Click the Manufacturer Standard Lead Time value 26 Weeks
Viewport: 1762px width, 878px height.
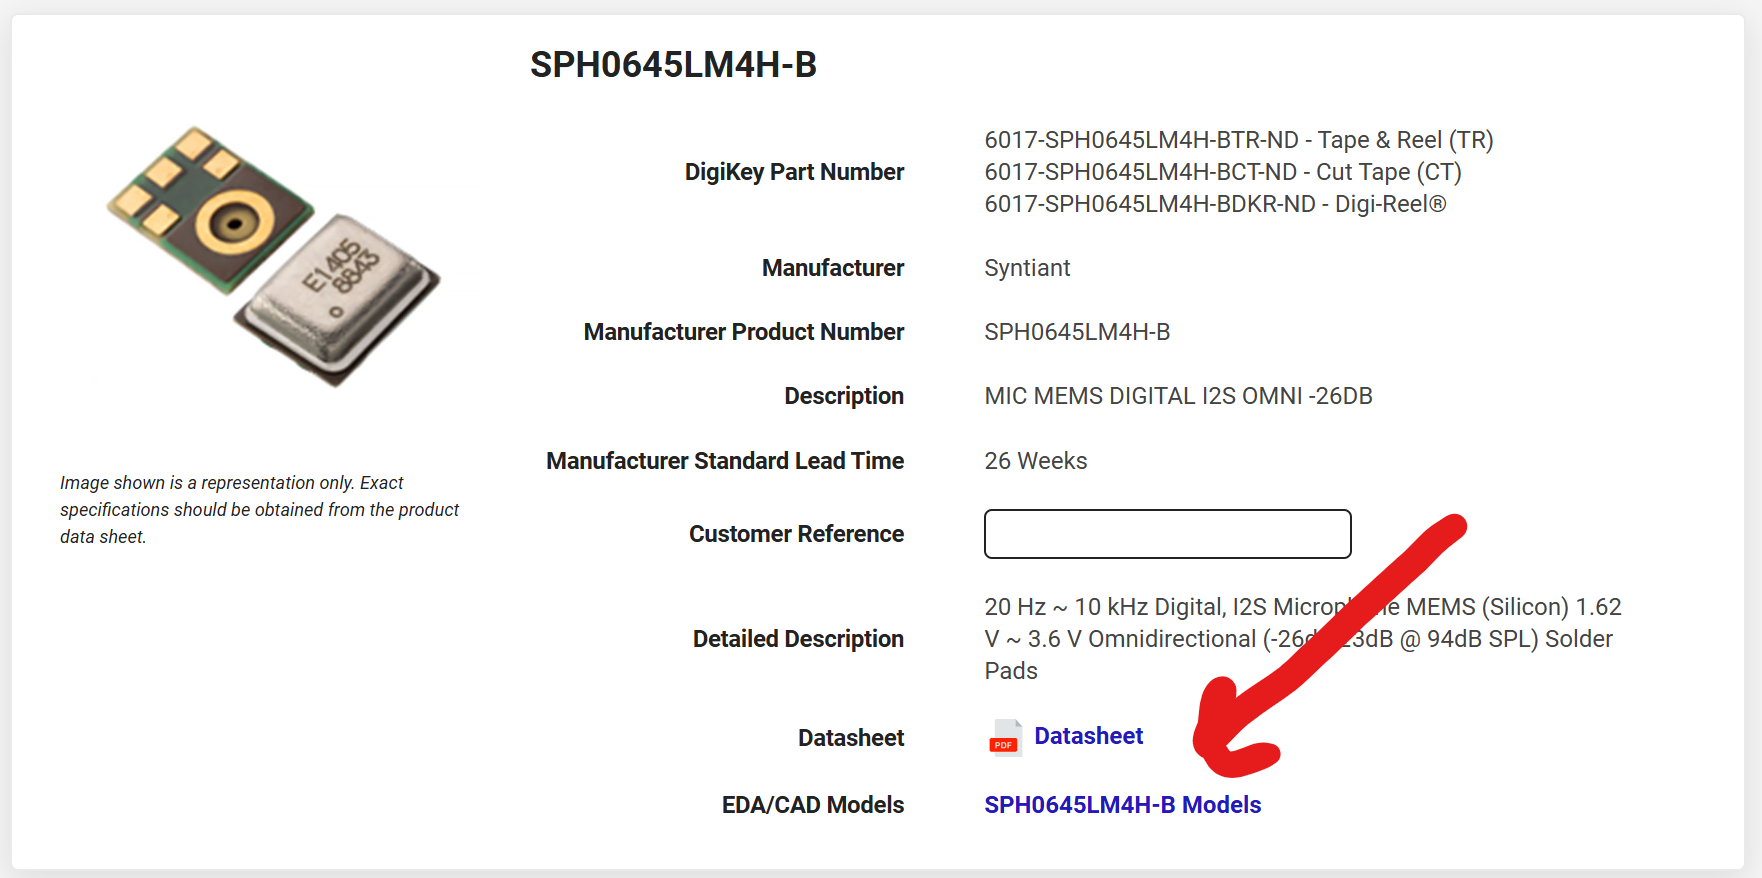(1035, 460)
